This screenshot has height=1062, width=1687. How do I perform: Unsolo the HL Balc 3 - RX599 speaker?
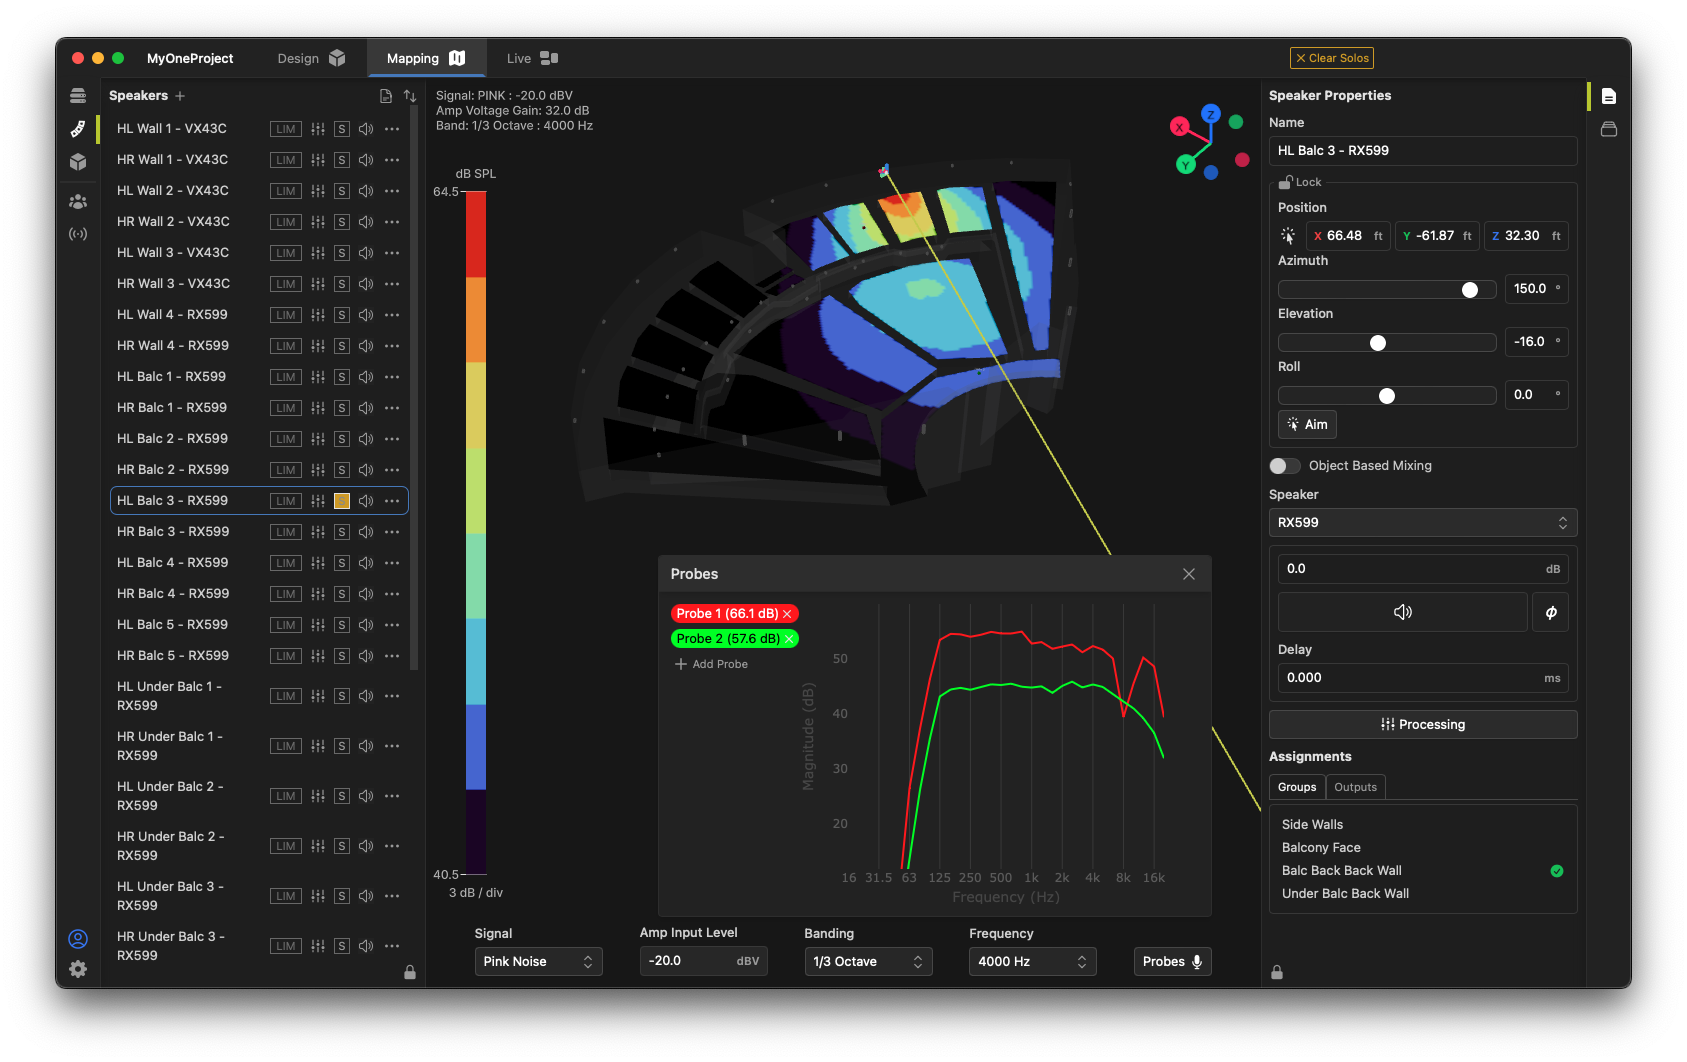pyautogui.click(x=342, y=501)
